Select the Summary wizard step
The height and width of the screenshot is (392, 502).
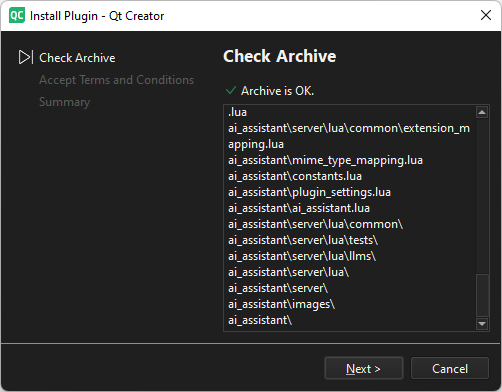[64, 102]
